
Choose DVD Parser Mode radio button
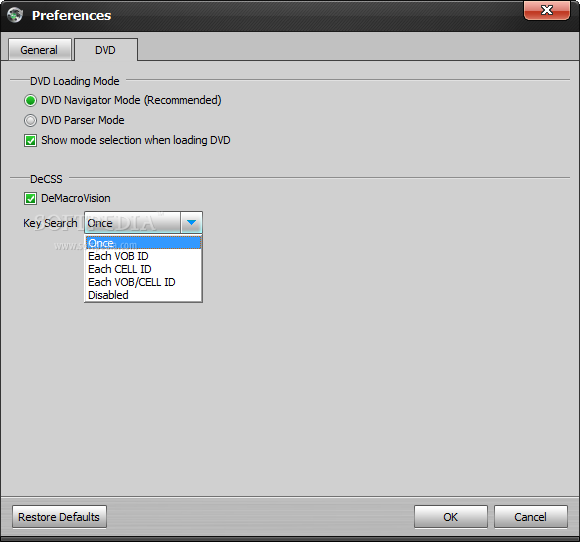30,120
